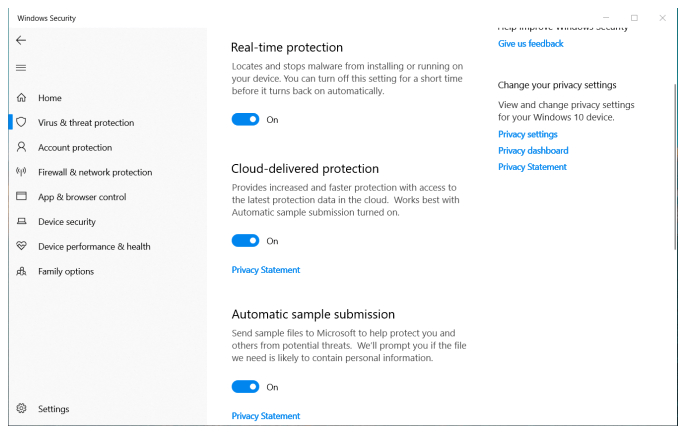This screenshot has width=686, height=434.
Task: Toggle Automatic sample submission off
Action: point(245,387)
